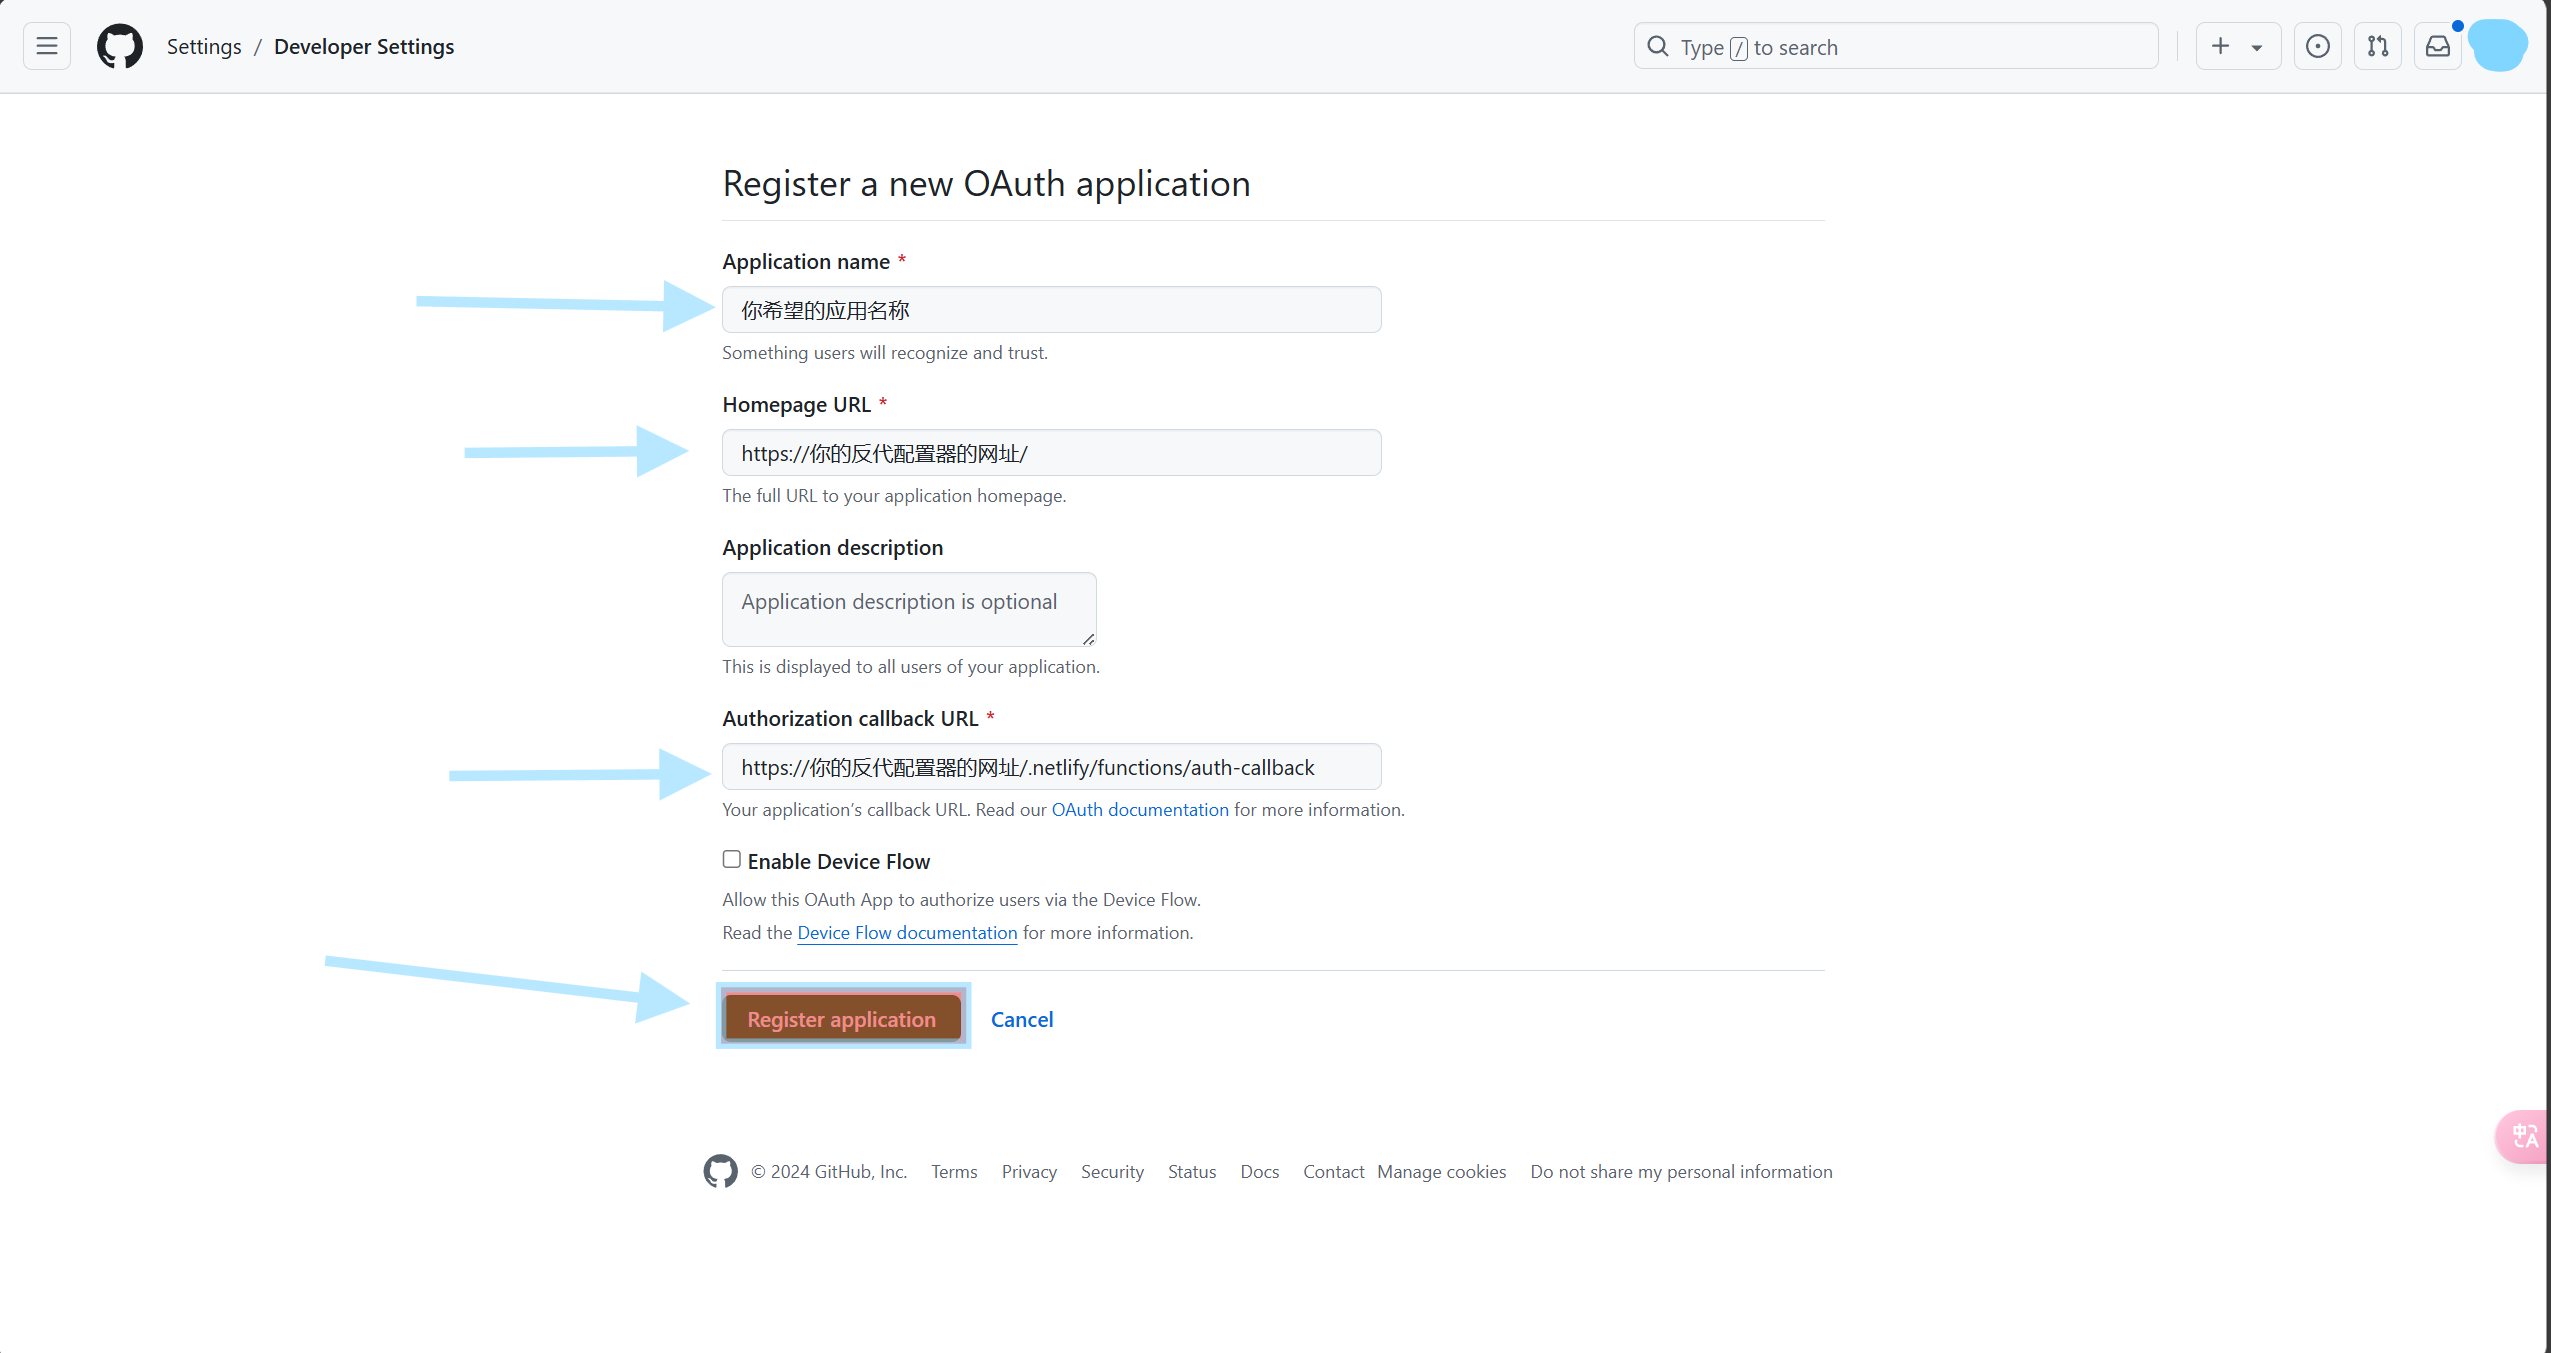Open the notifications inbox icon
This screenshot has width=2551, height=1353.
click(x=2437, y=46)
